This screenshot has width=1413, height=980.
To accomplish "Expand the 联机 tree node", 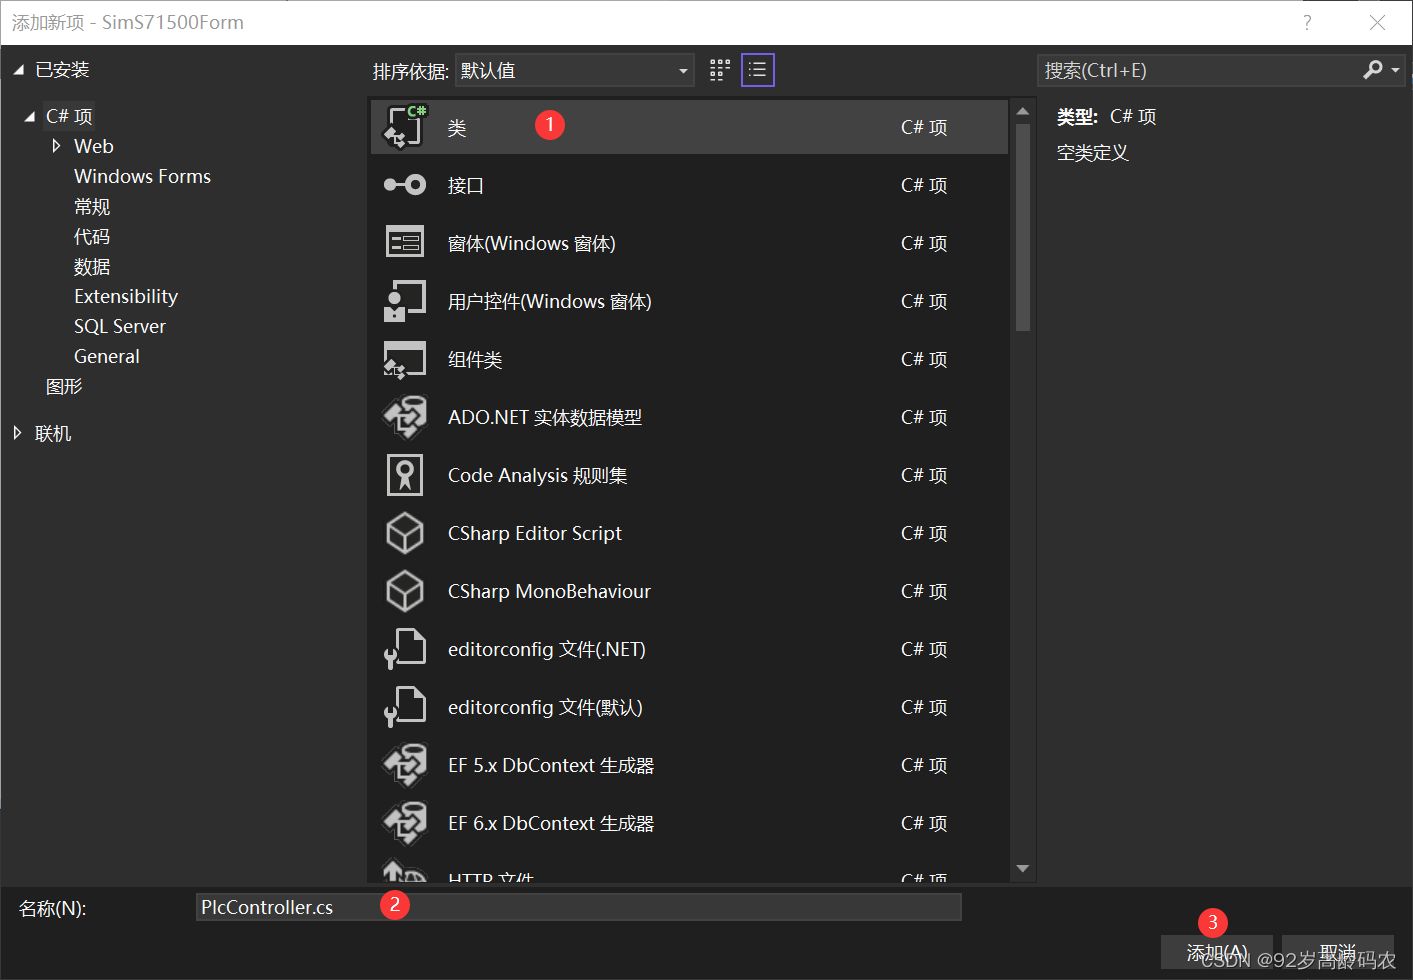I will pos(17,433).
